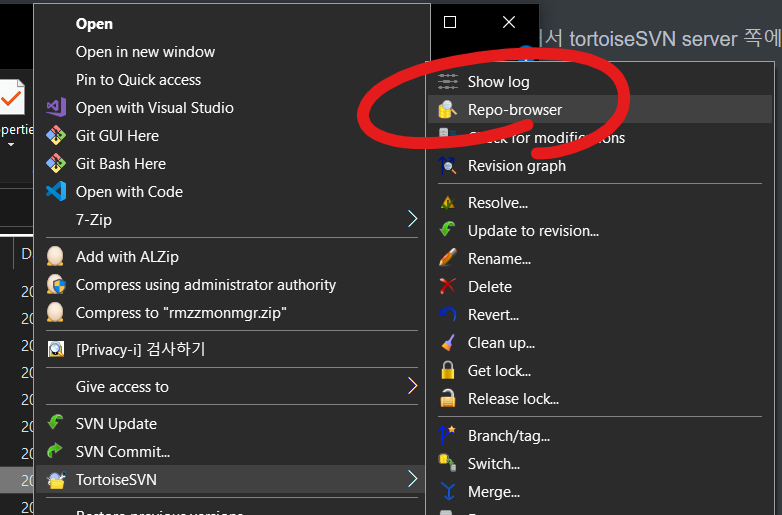
Task: Click the Update to revision arrow icon
Action: [447, 230]
